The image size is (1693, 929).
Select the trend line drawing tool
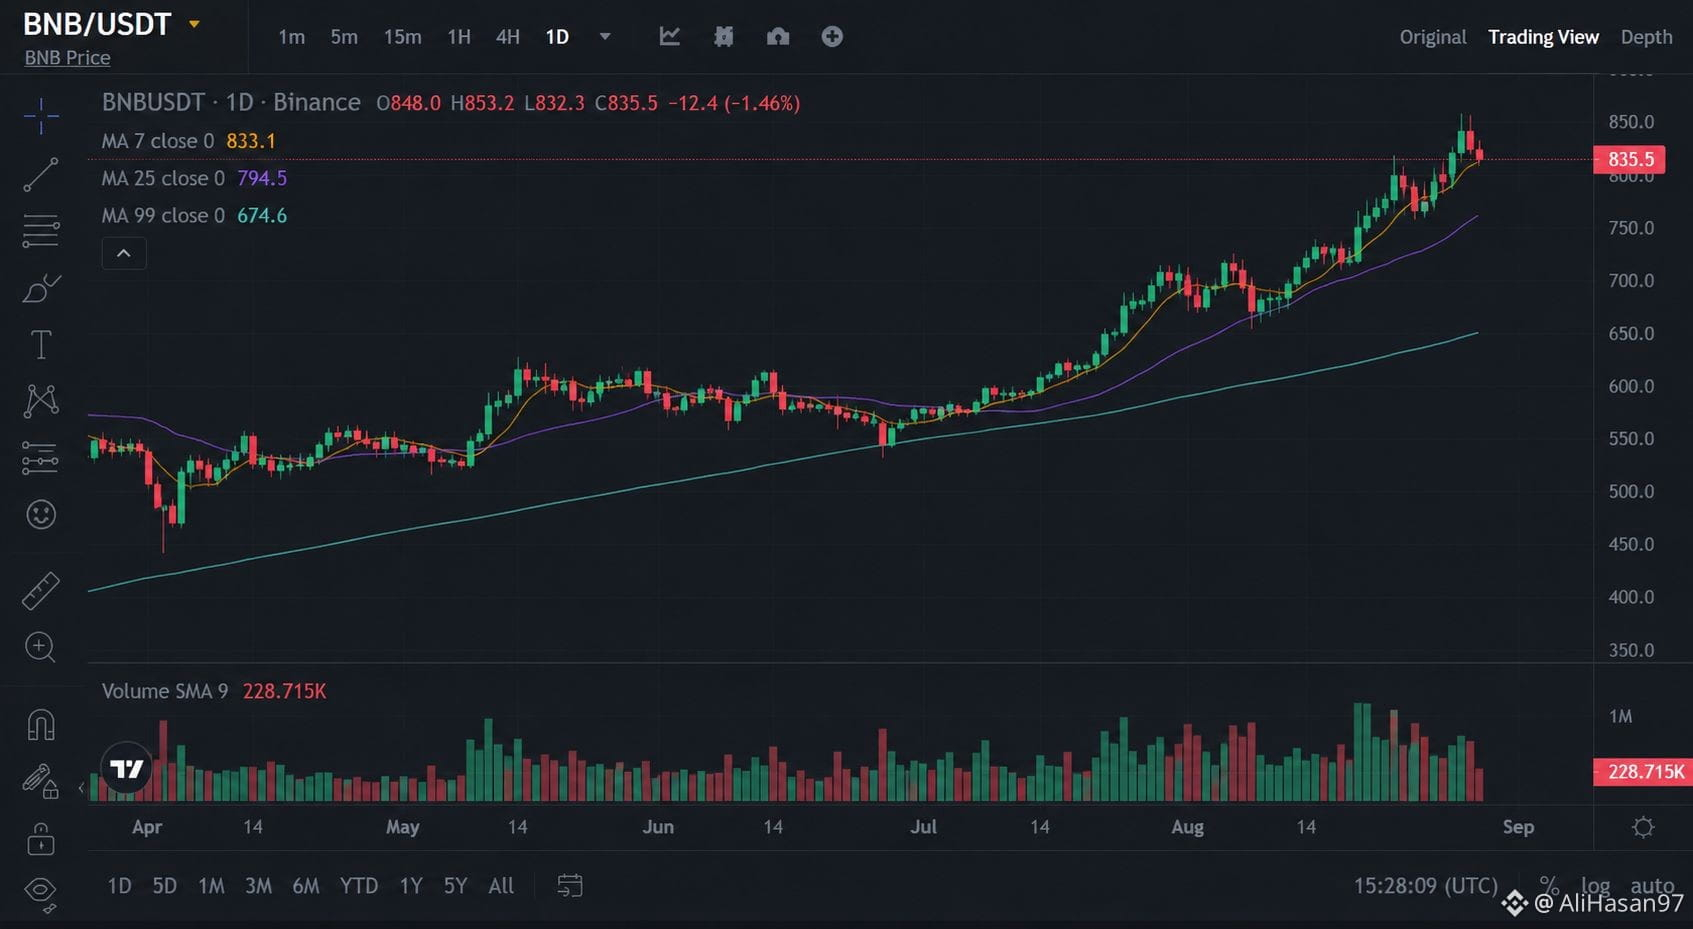(40, 174)
